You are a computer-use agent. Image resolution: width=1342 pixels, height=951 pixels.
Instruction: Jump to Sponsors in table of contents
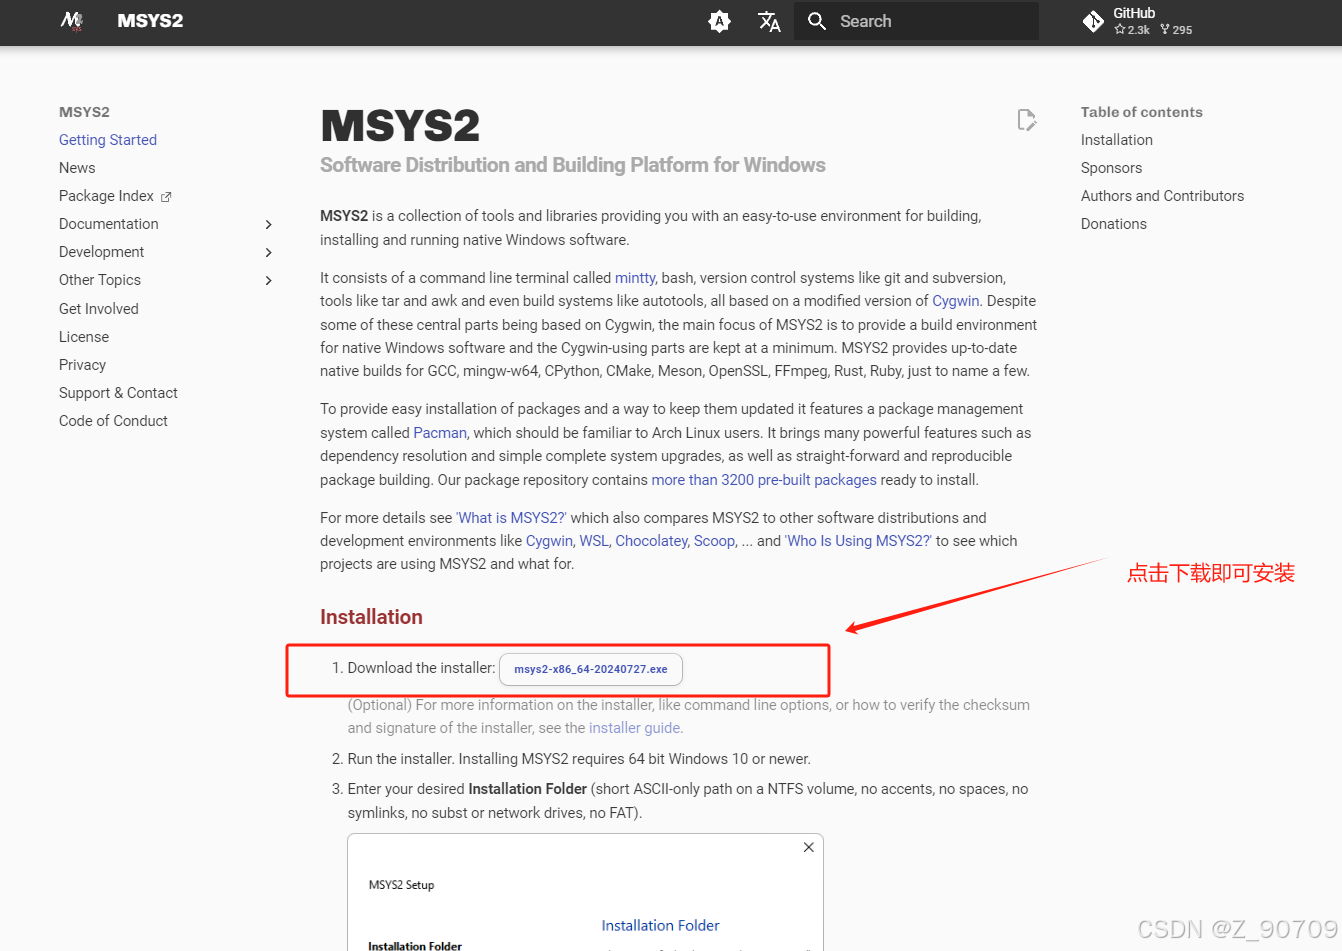[1111, 168]
